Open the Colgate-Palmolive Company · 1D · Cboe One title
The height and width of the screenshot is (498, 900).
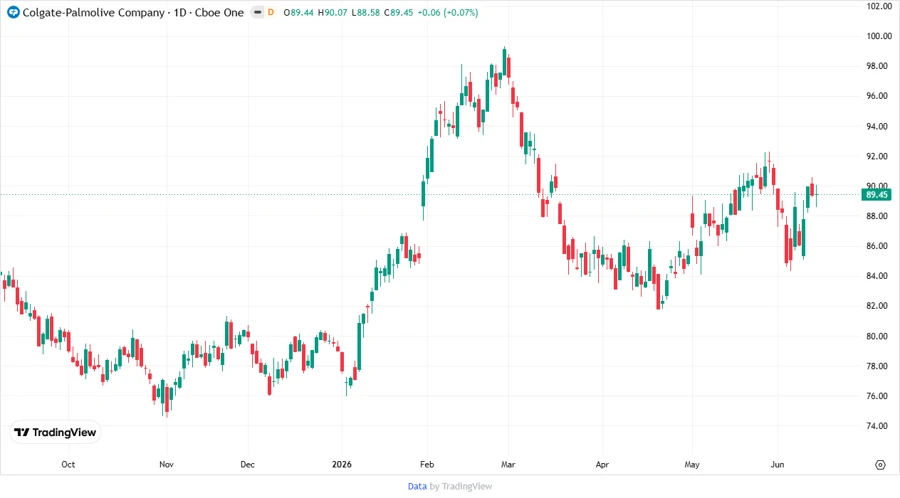pyautogui.click(x=133, y=12)
